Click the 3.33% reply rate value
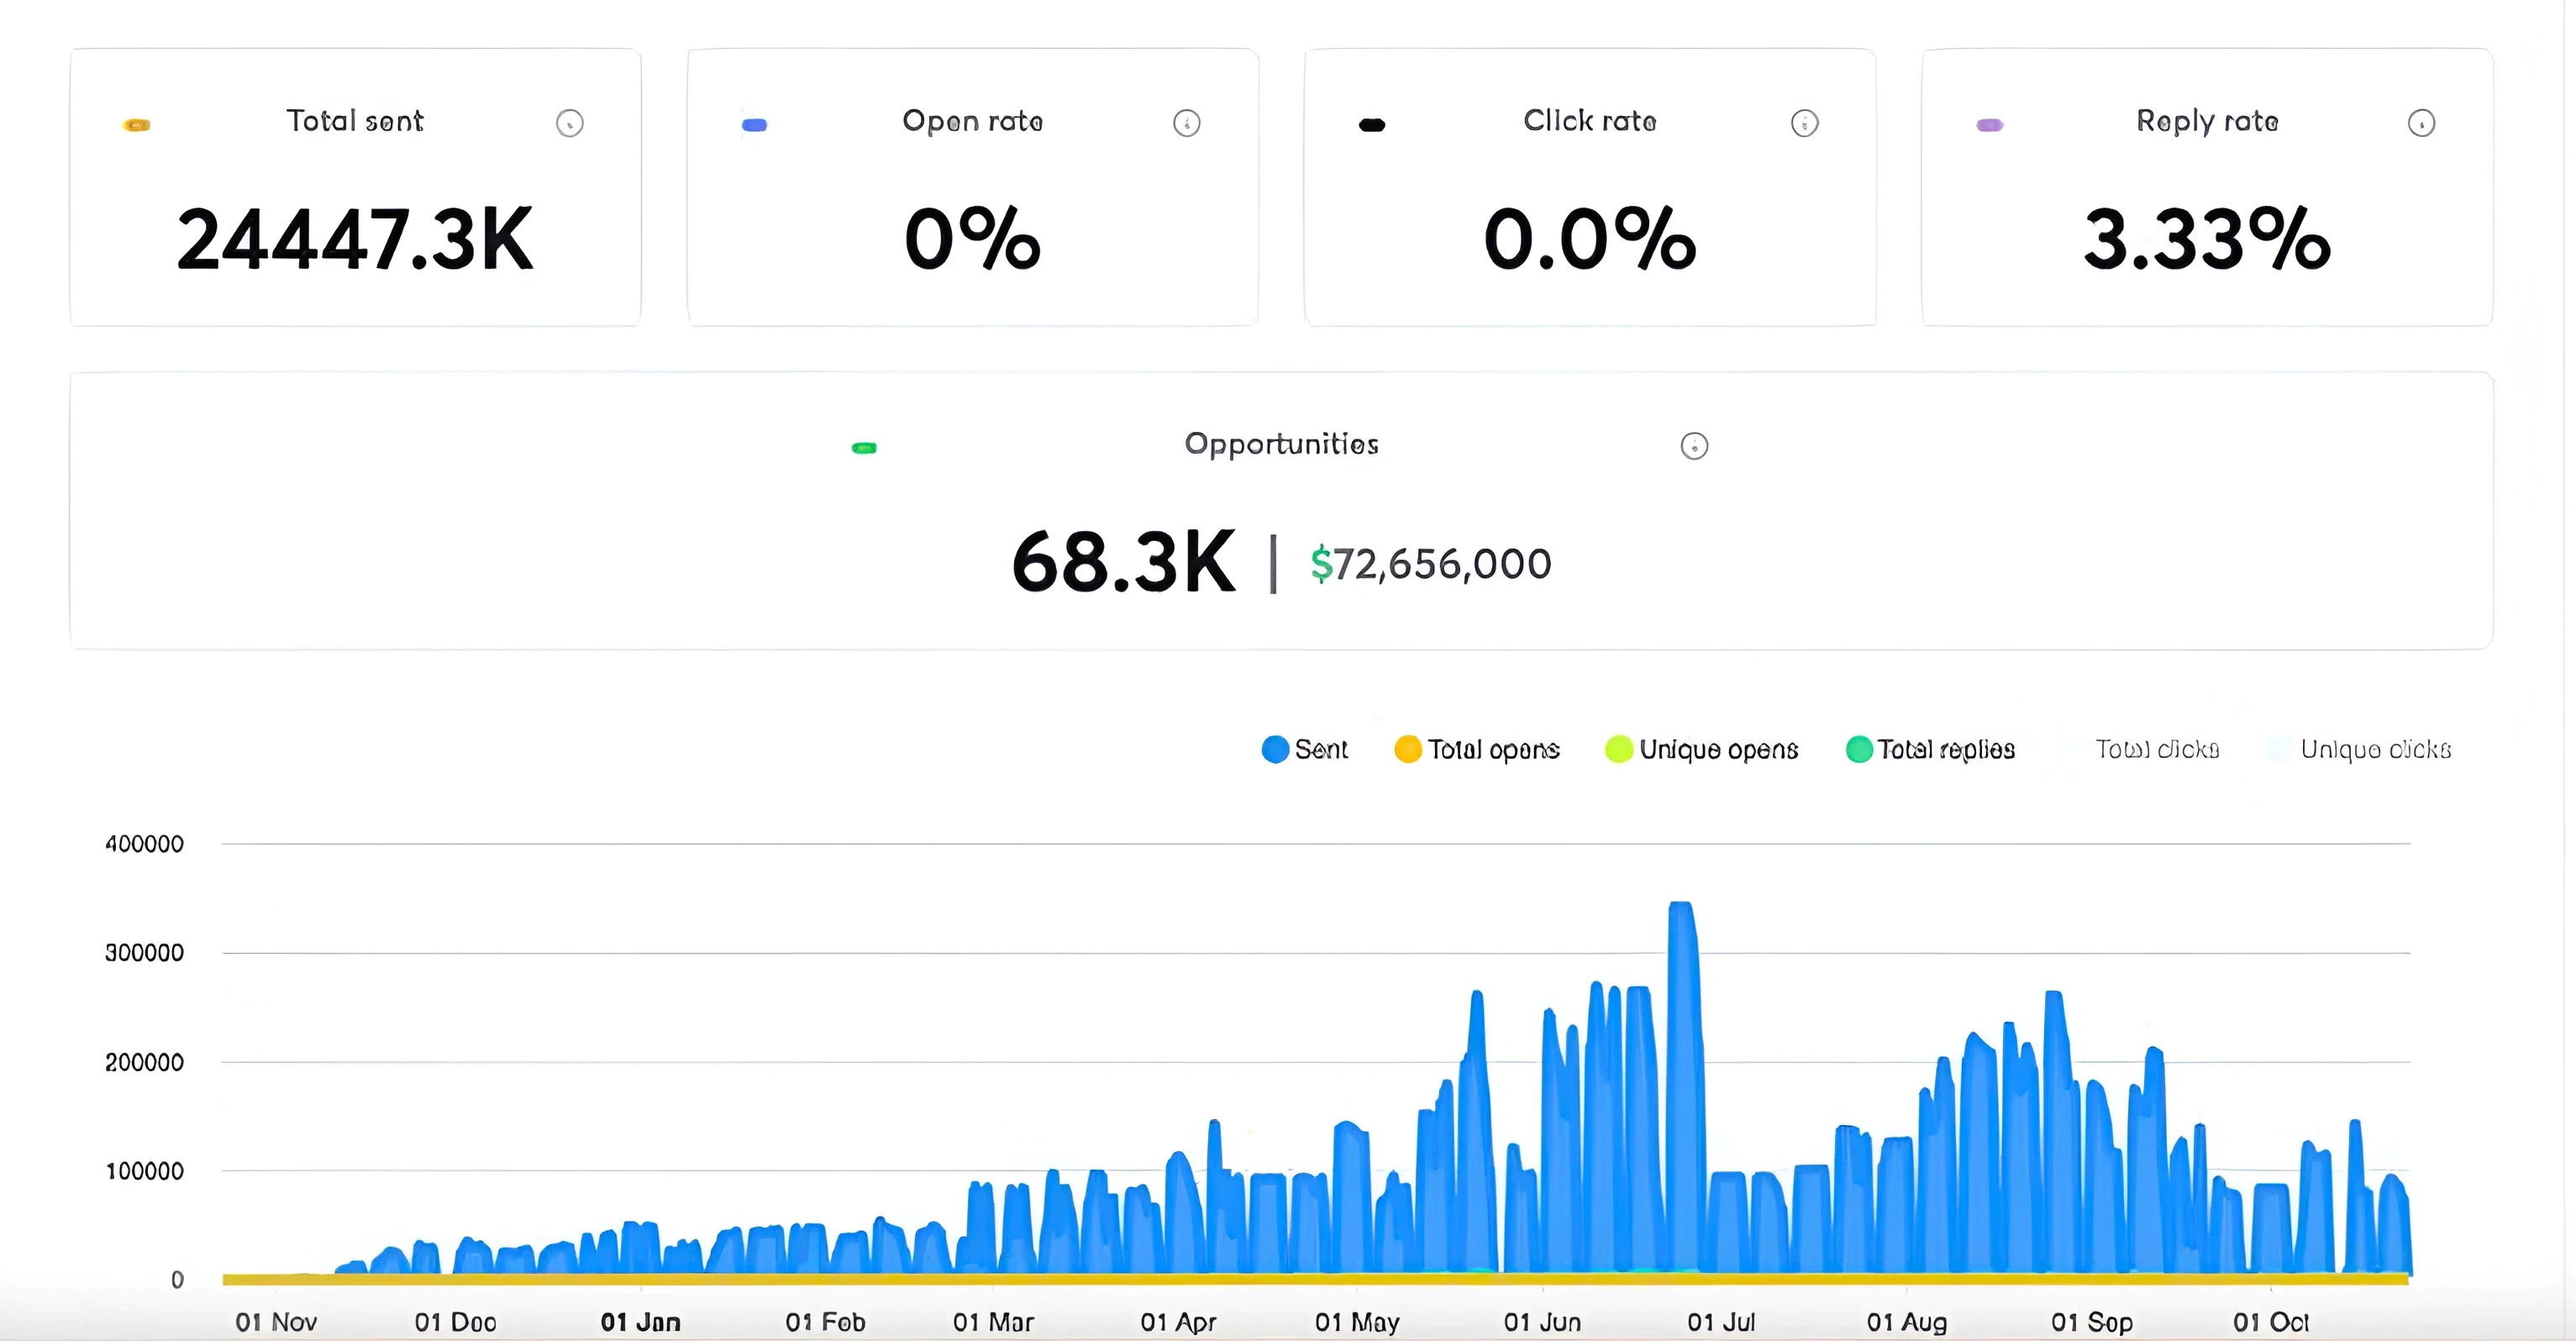 click(x=2206, y=240)
